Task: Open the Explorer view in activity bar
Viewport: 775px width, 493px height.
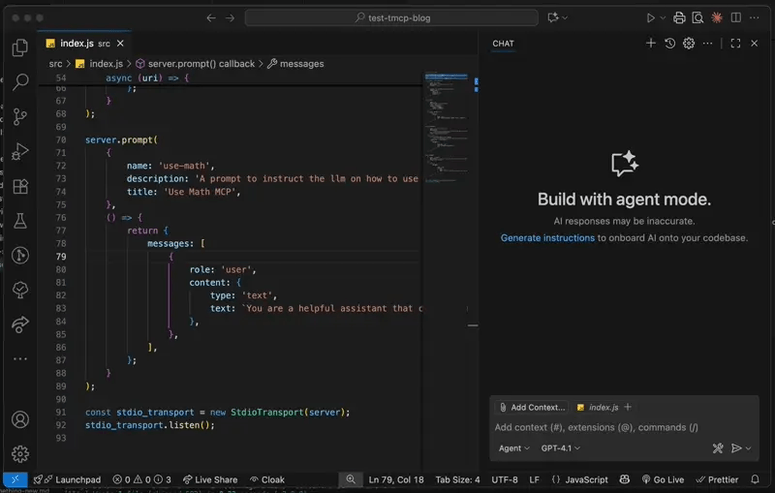Action: [x=20, y=47]
